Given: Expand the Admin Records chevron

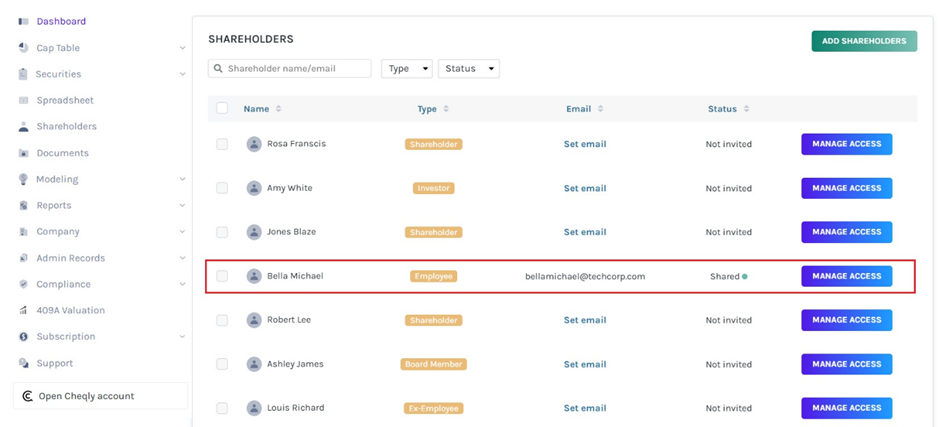Looking at the screenshot, I should click(182, 258).
